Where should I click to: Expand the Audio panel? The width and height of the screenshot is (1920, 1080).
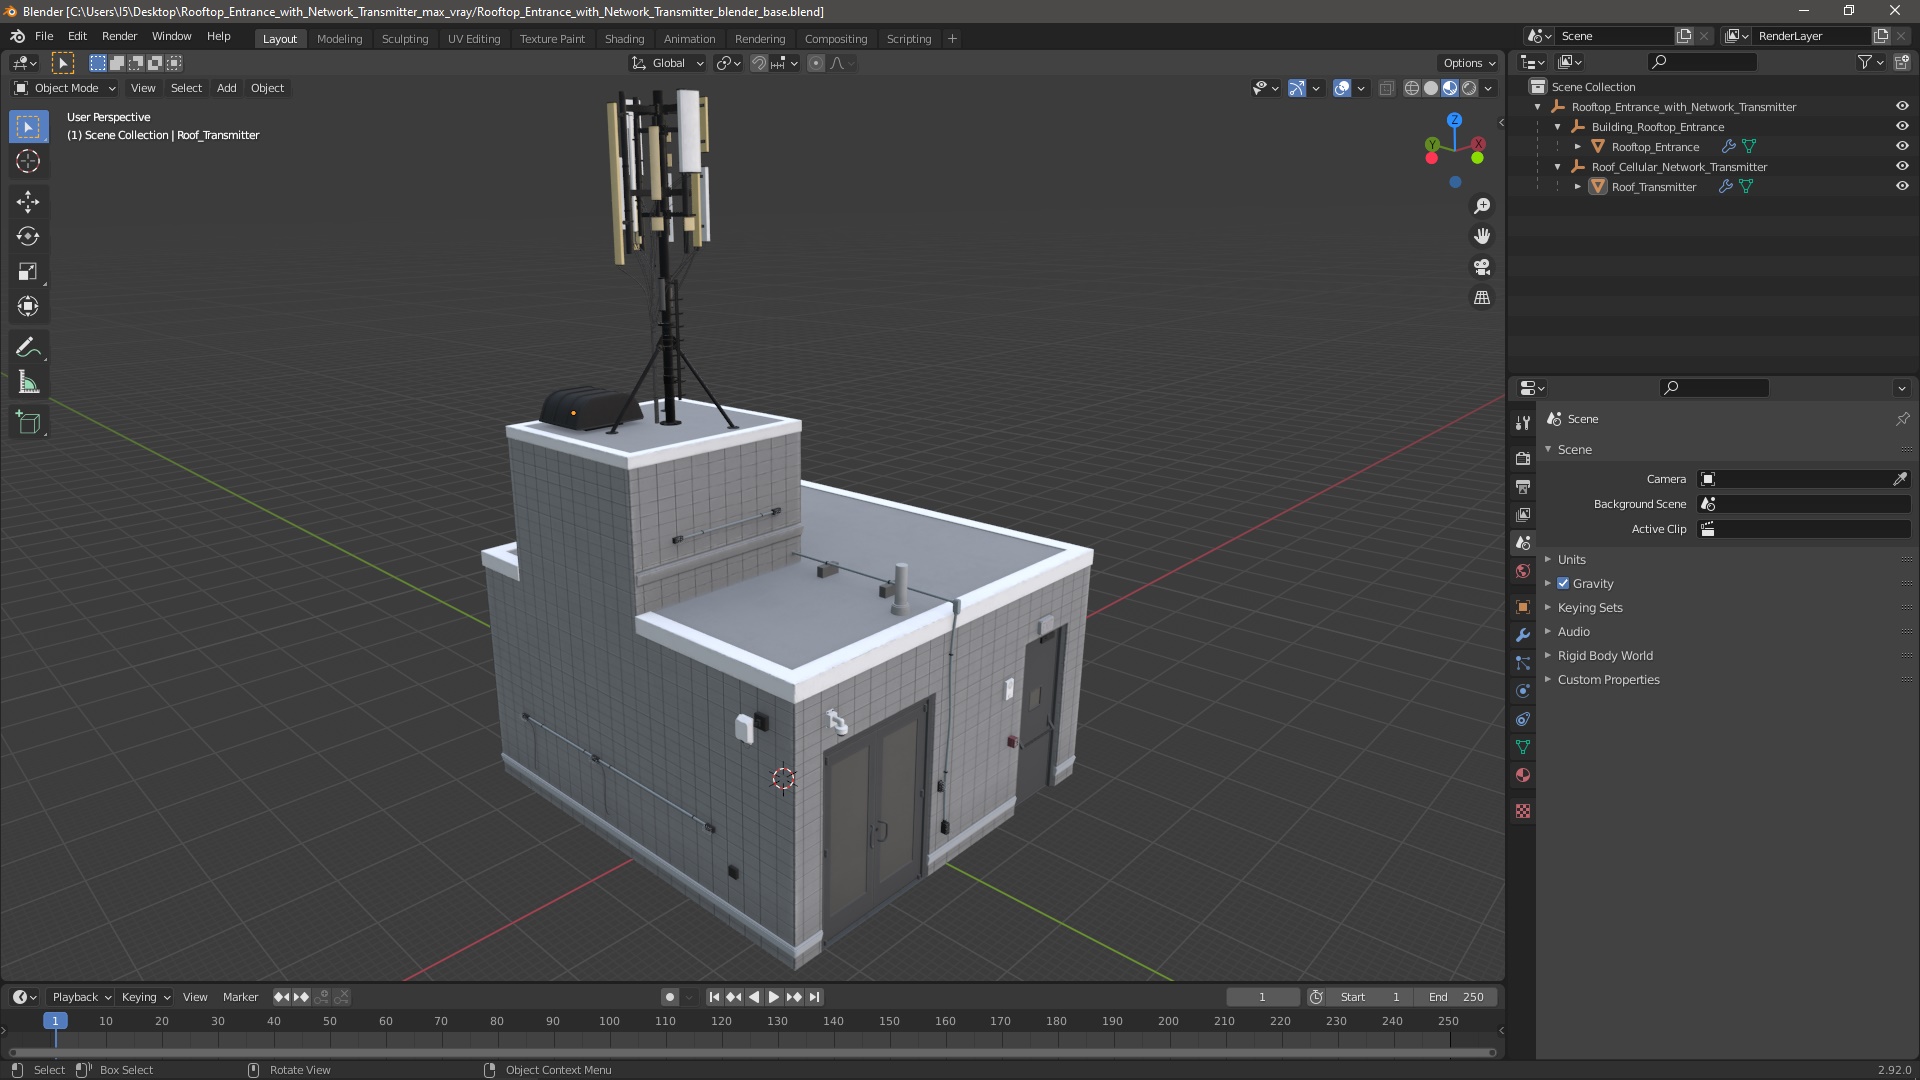(x=1573, y=632)
